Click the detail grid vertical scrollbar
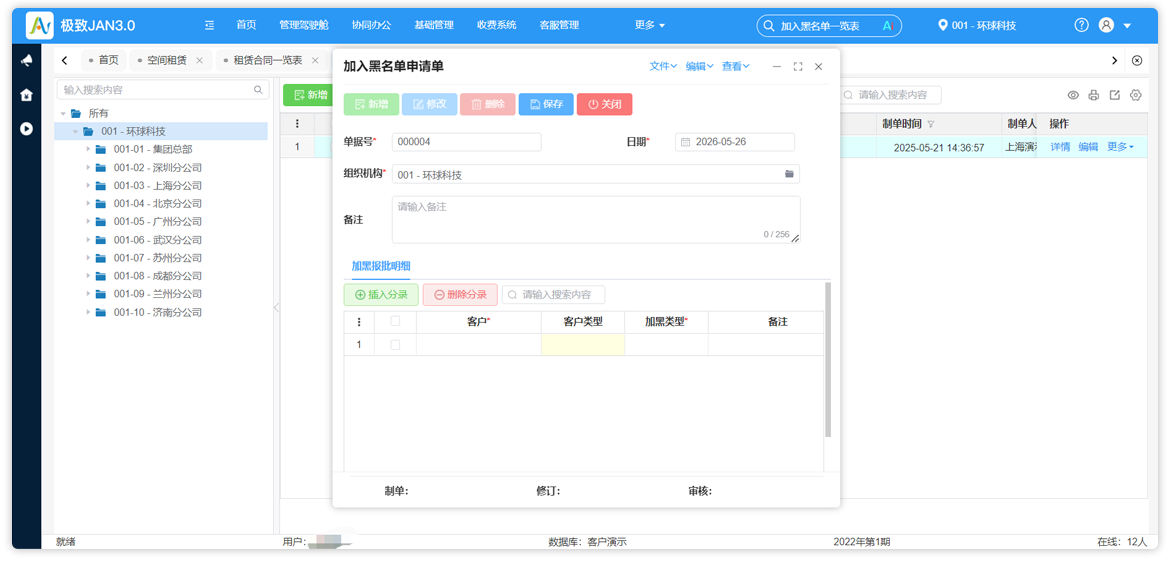The height and width of the screenshot is (564, 1175). tap(827, 360)
